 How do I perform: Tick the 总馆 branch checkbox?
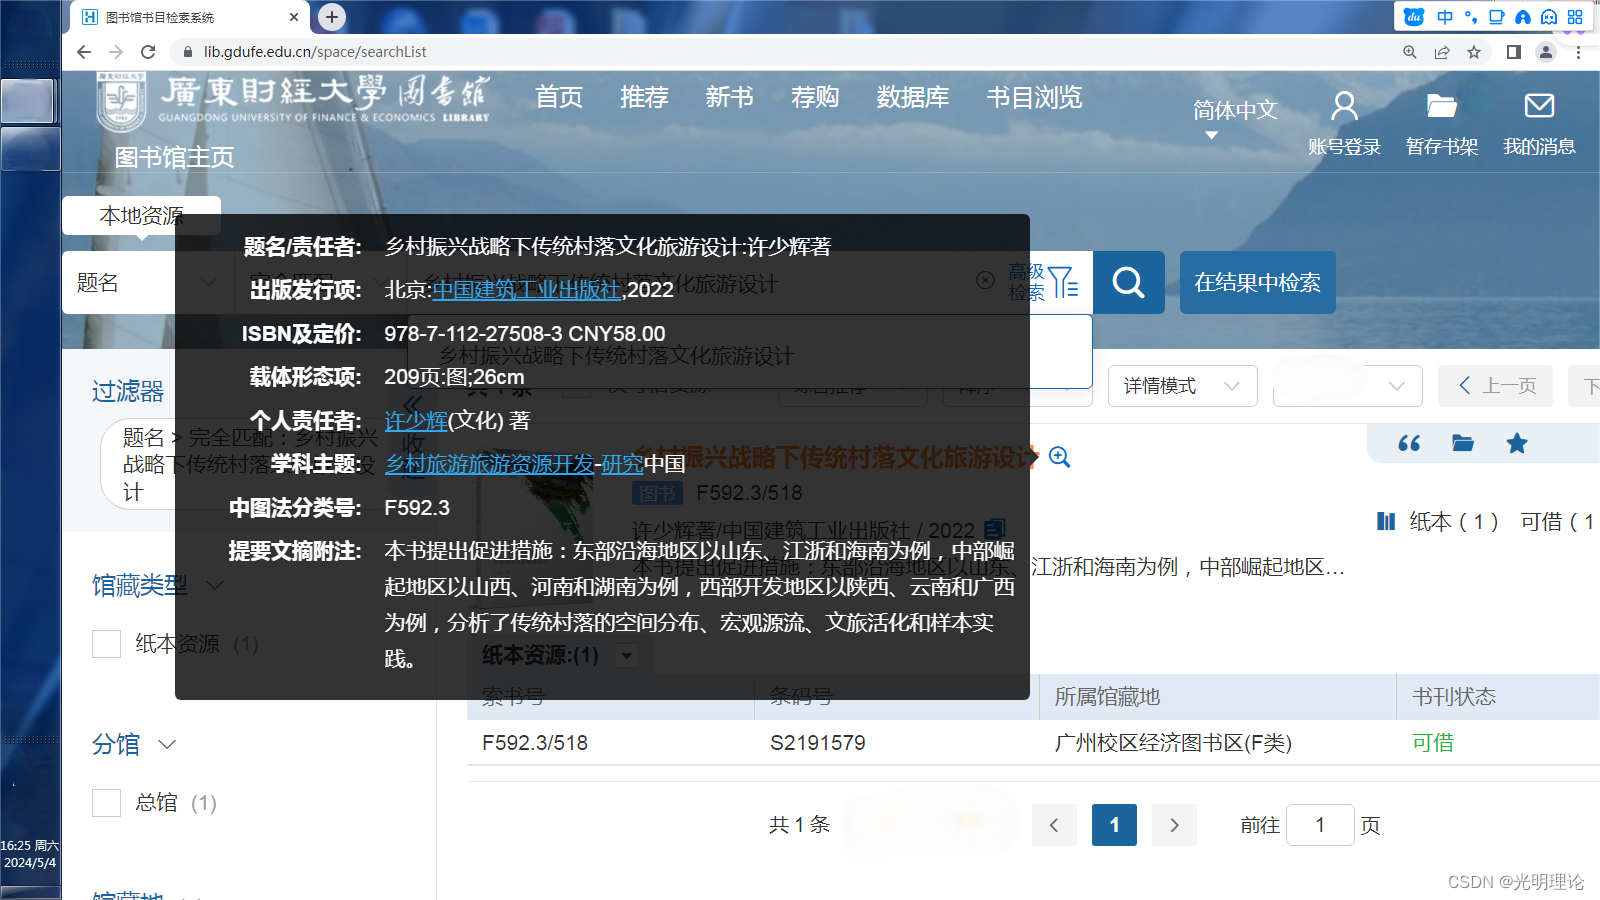[106, 803]
